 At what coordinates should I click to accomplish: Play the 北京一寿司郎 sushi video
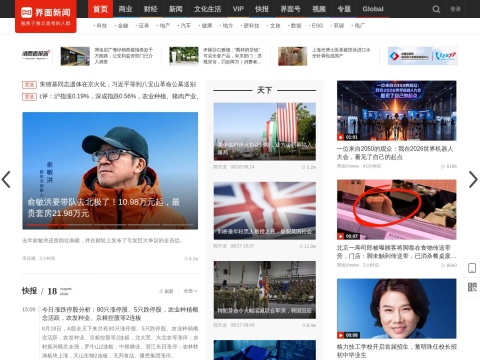tap(396, 209)
